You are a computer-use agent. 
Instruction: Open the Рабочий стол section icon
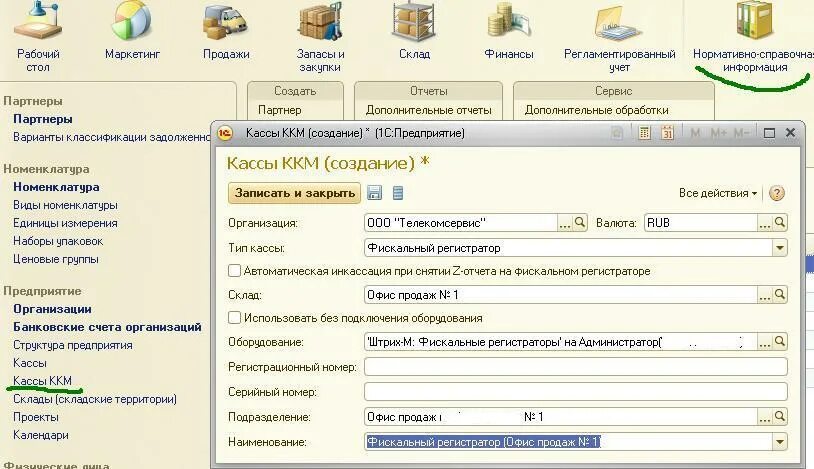[x=37, y=21]
